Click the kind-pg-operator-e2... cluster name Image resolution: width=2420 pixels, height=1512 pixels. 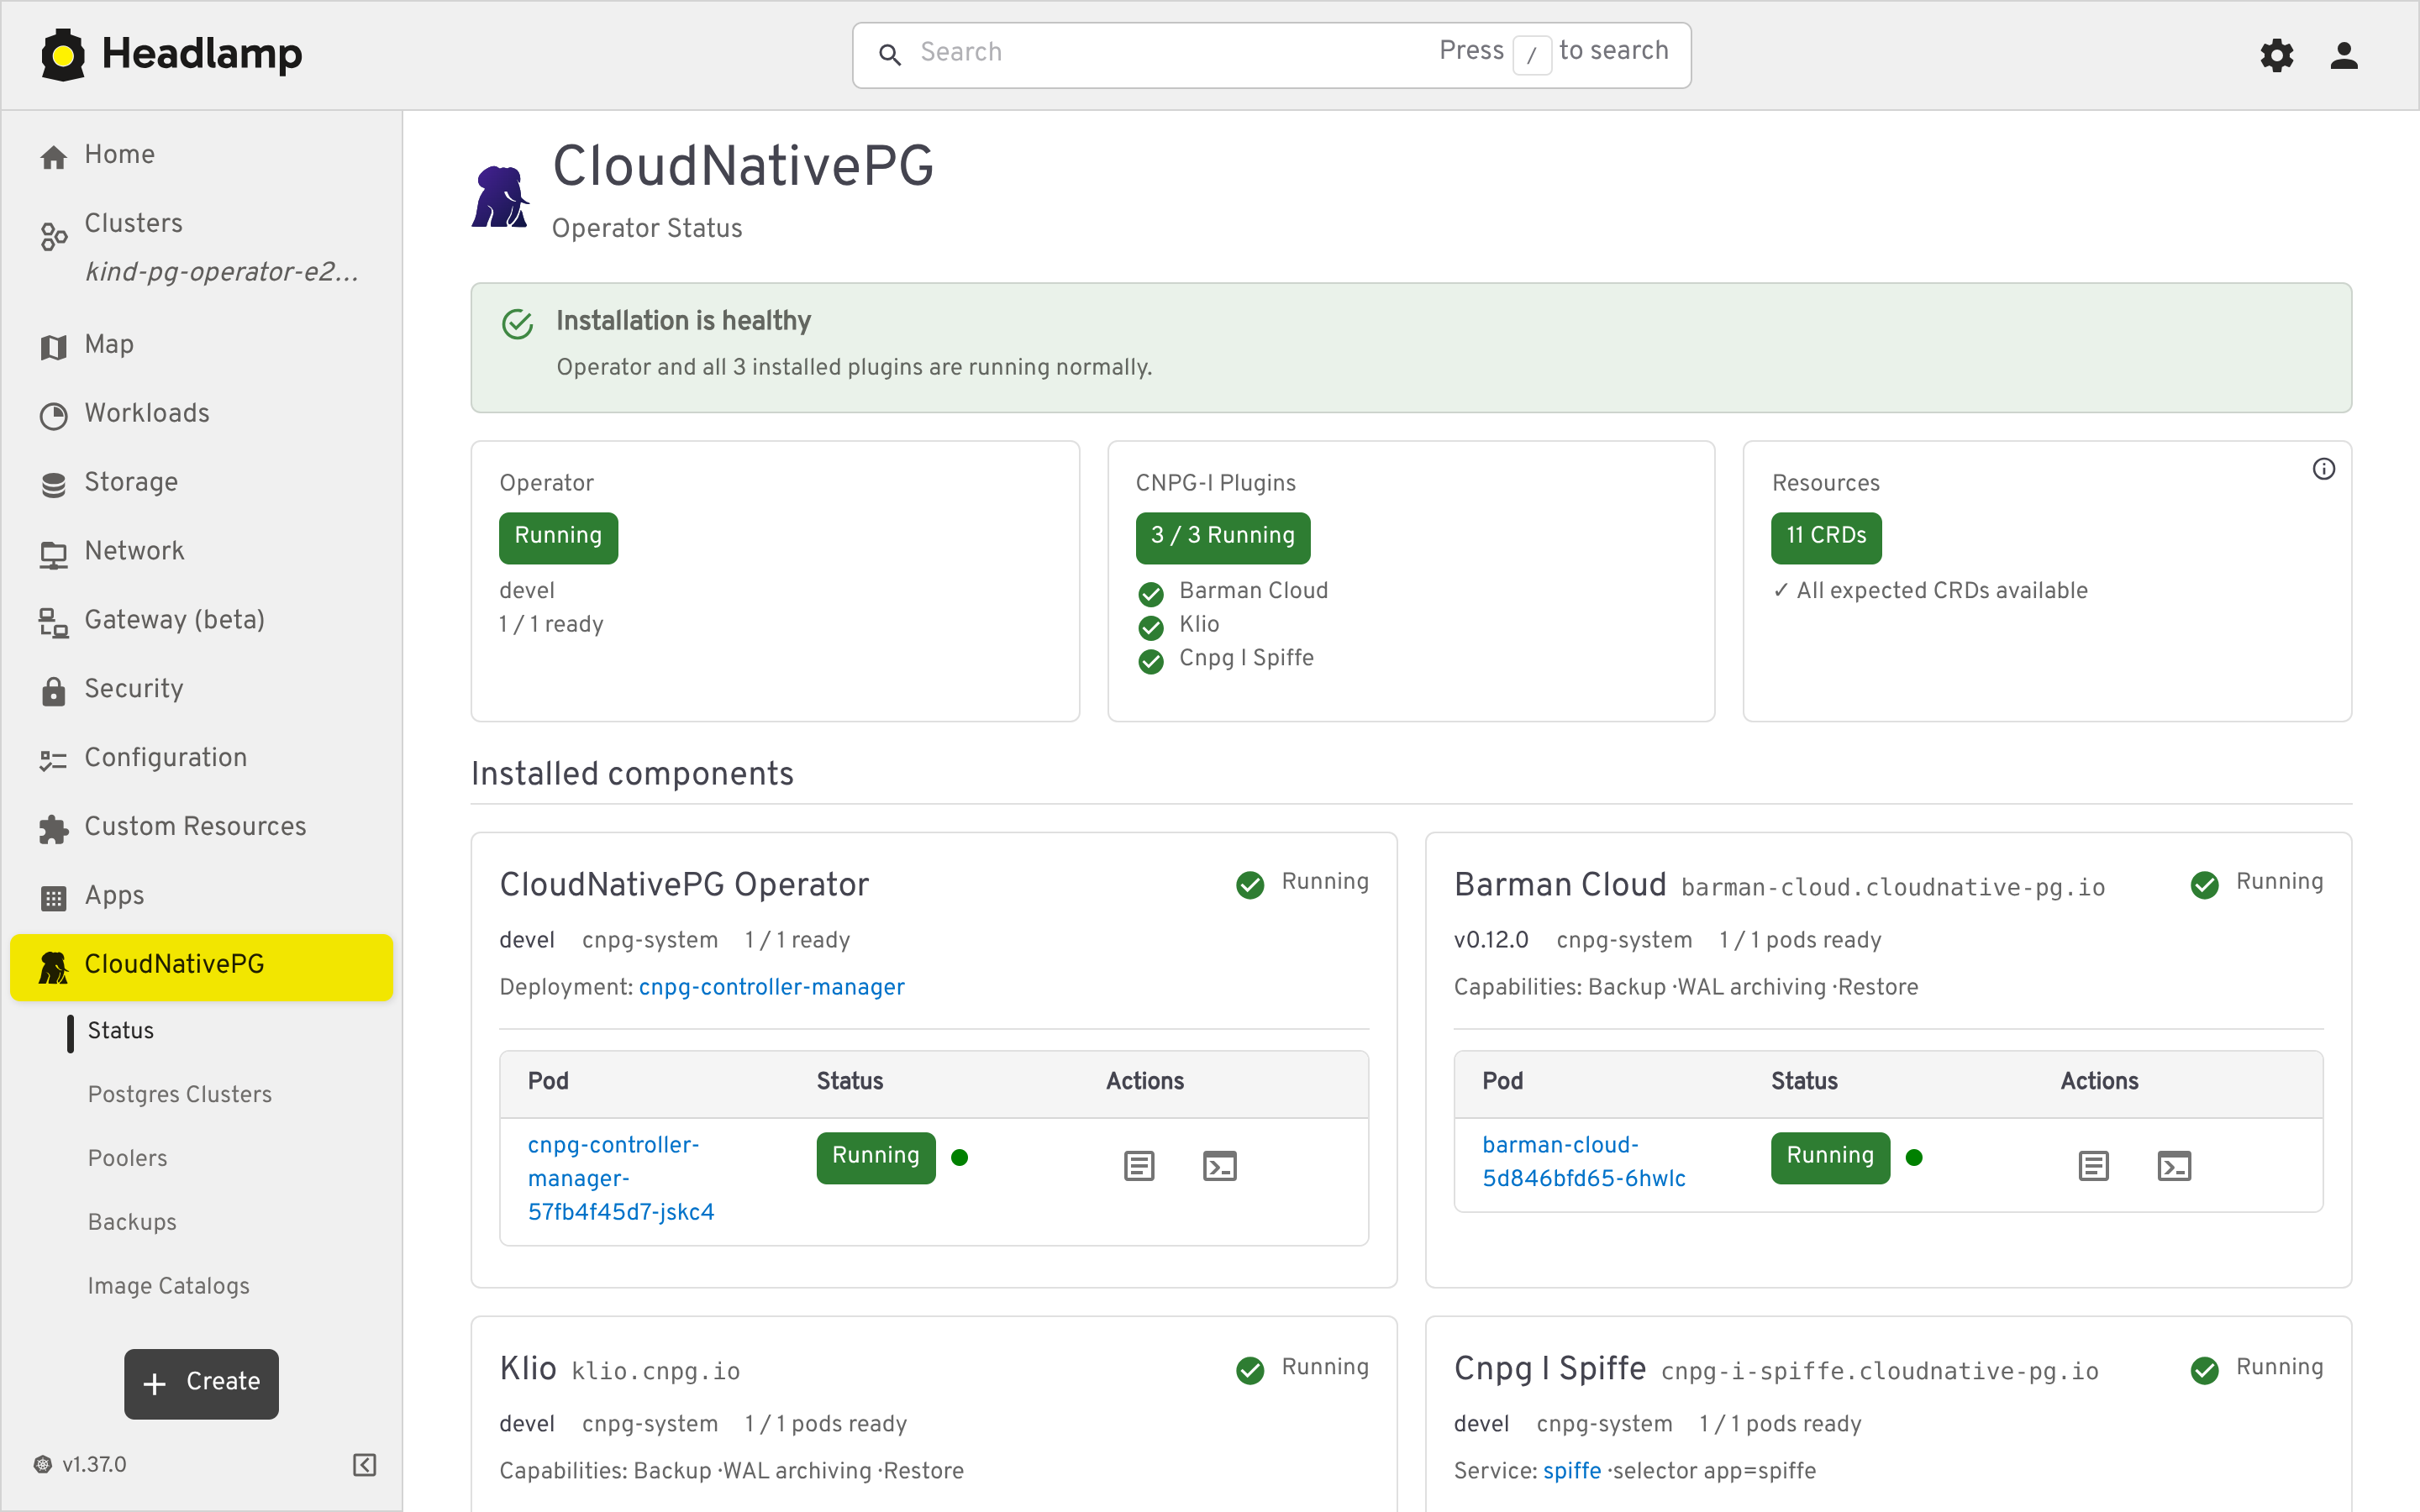coord(221,272)
